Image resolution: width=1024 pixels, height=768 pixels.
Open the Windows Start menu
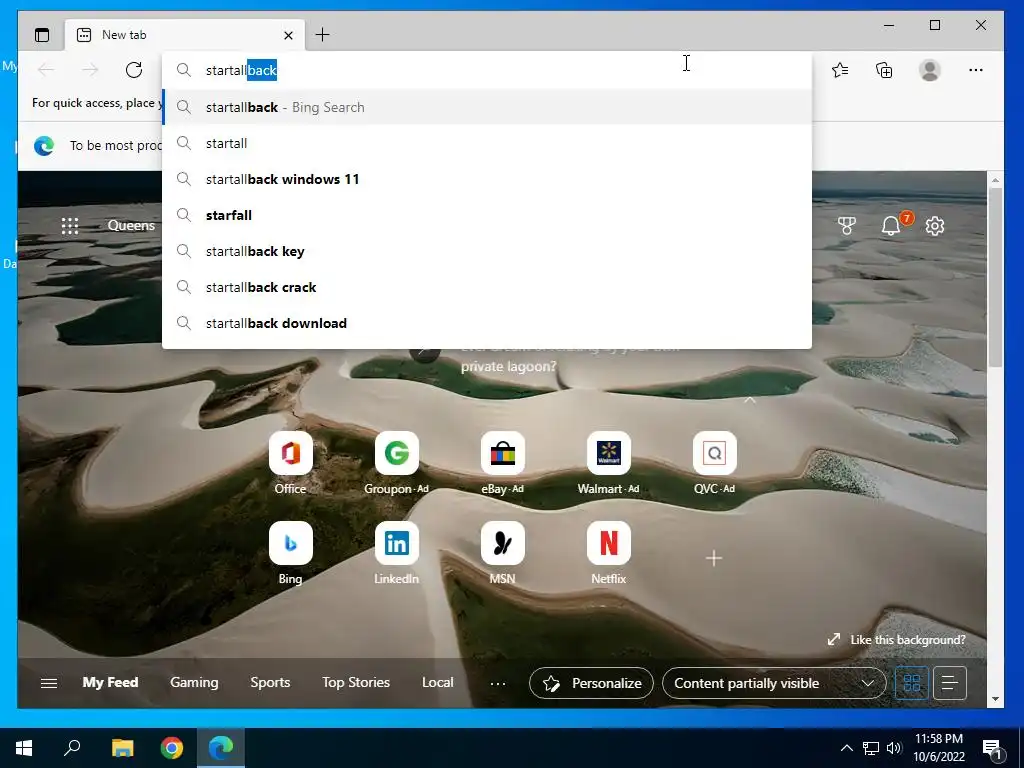24,748
